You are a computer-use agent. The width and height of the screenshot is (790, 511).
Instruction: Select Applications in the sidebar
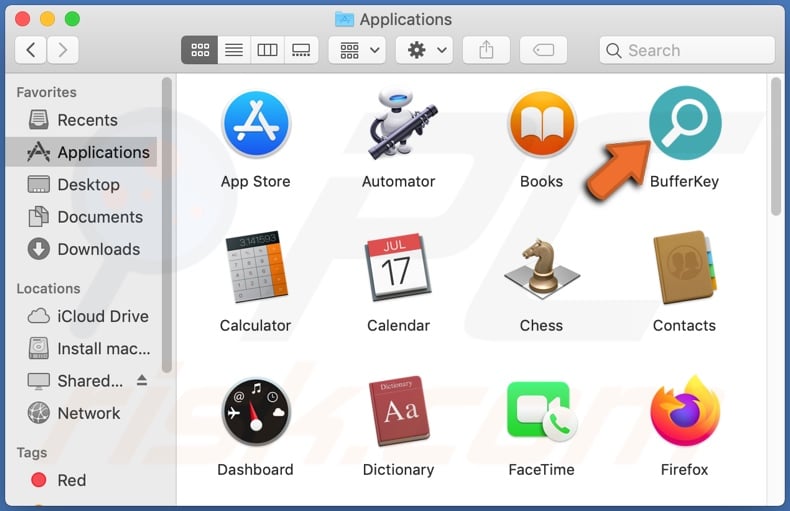click(x=82, y=152)
